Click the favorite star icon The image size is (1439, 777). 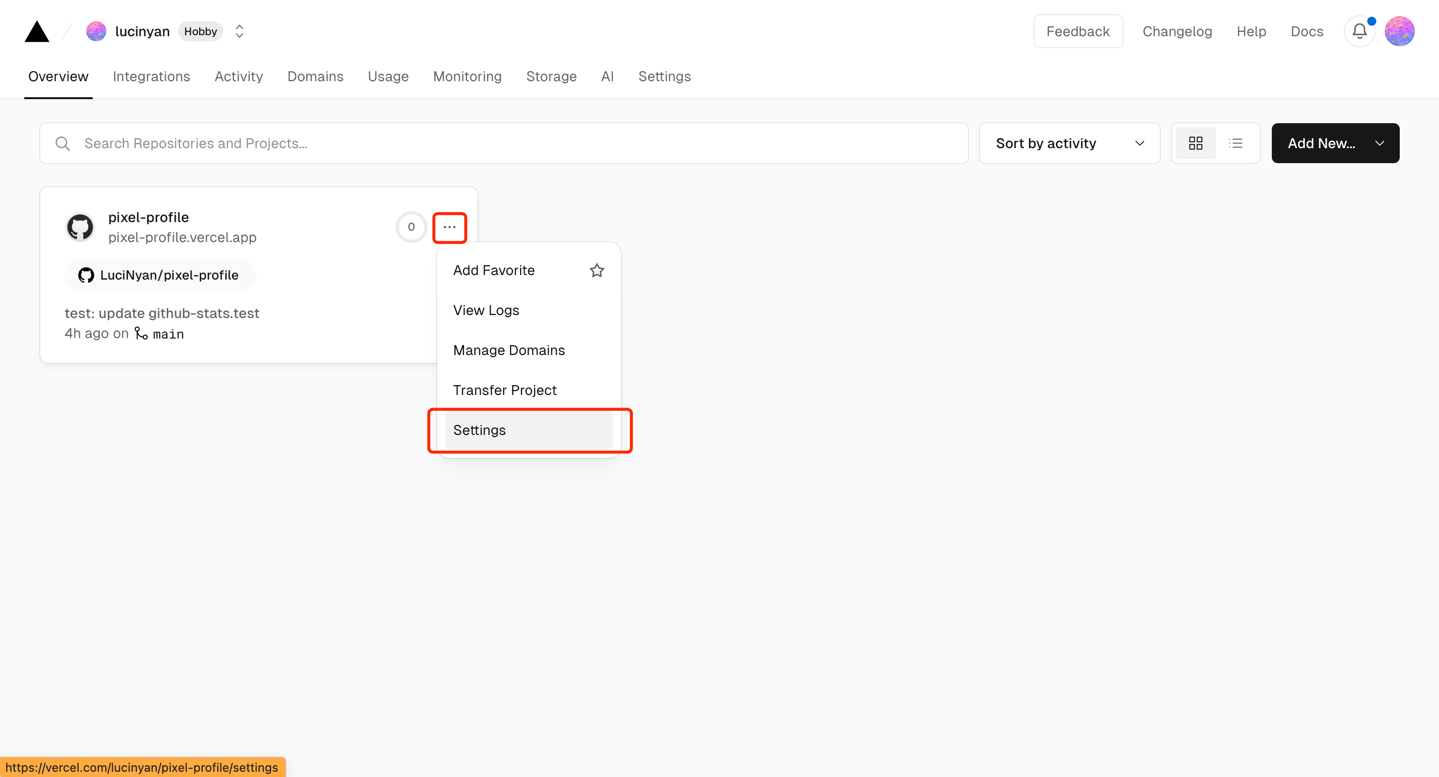[x=597, y=270]
